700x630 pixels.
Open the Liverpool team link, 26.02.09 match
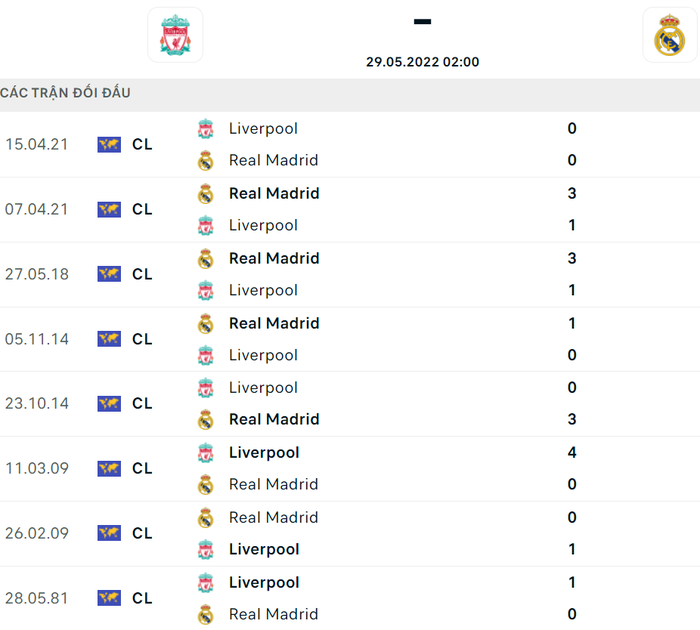click(264, 549)
